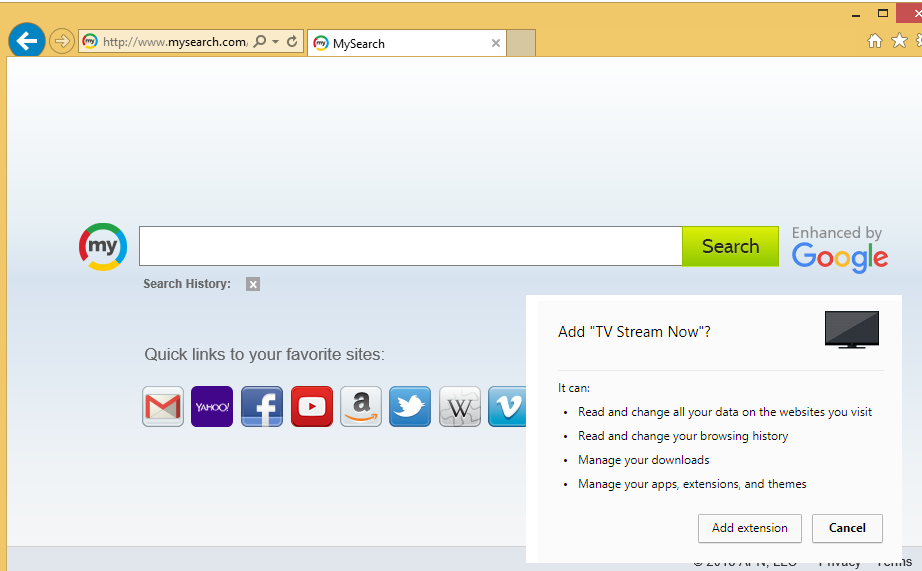
Task: Open the Facebook quick link icon
Action: coord(262,407)
